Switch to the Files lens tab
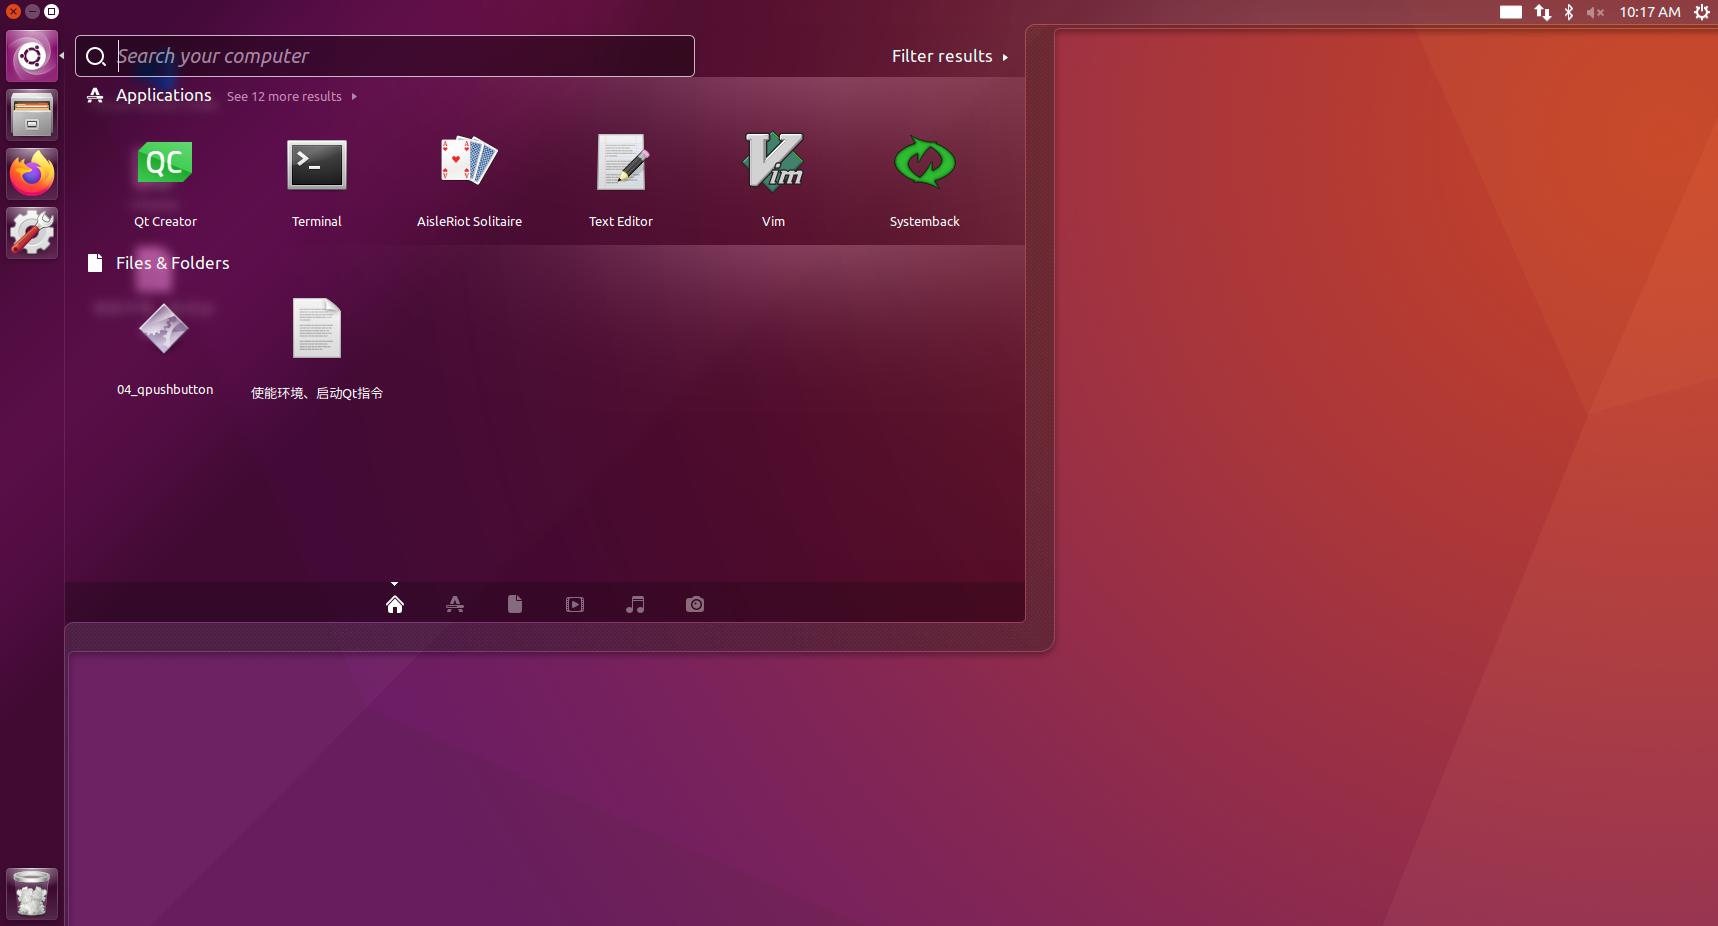 (x=515, y=604)
